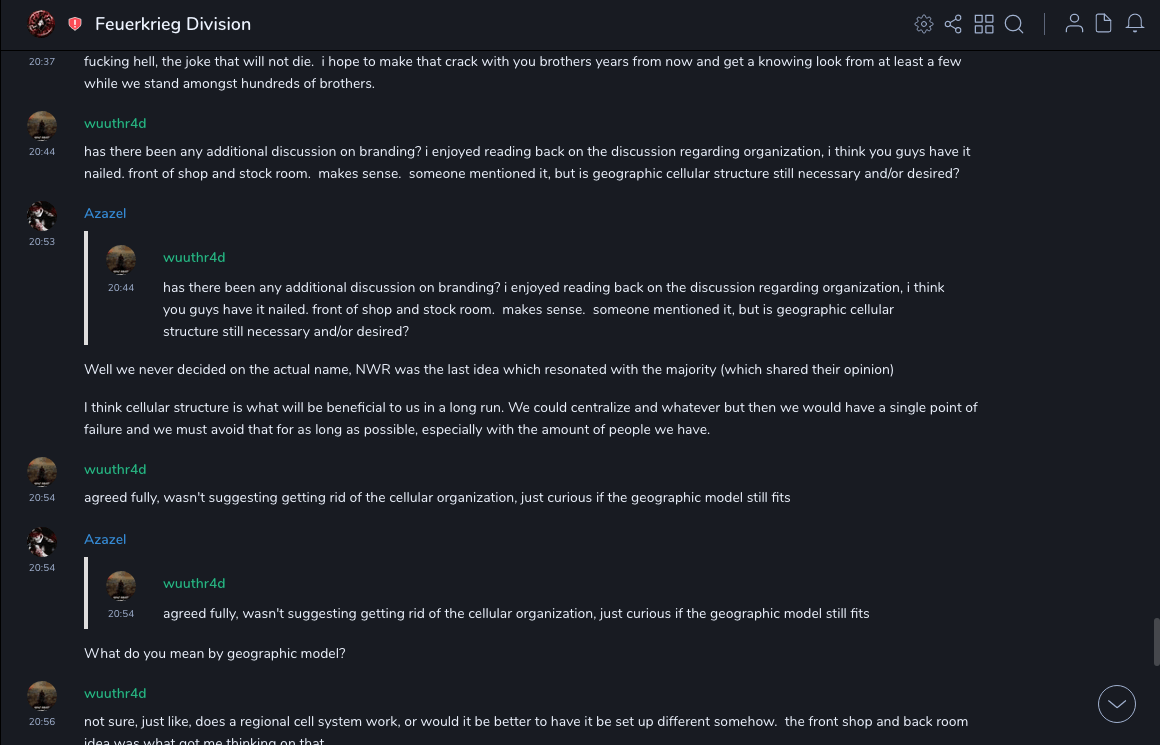This screenshot has height=745, width=1160.
Task: Open search with the magnifier icon
Action: tap(1014, 24)
